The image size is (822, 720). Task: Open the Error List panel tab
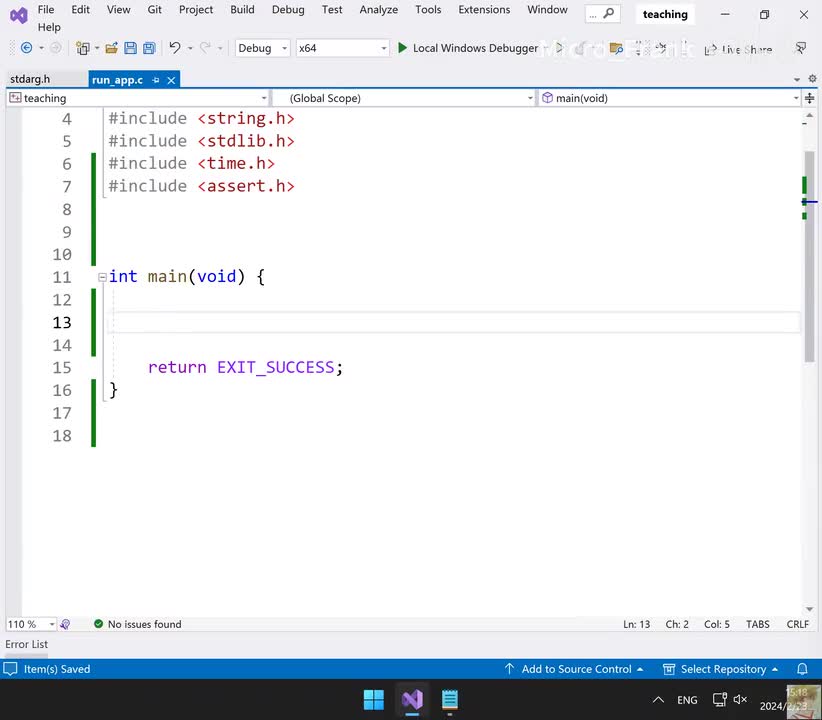point(26,644)
